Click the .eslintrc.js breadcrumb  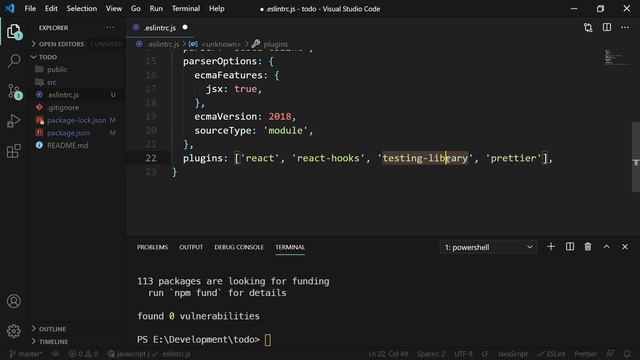coord(158,44)
